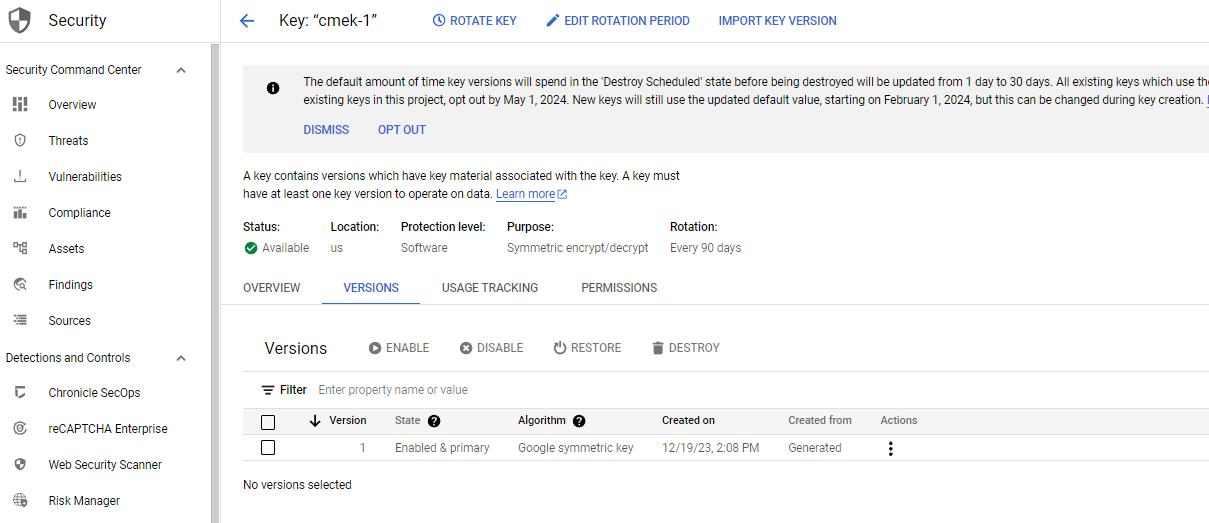The image size is (1209, 523).
Task: Click the Compliance chart icon
Action: [x=20, y=212]
